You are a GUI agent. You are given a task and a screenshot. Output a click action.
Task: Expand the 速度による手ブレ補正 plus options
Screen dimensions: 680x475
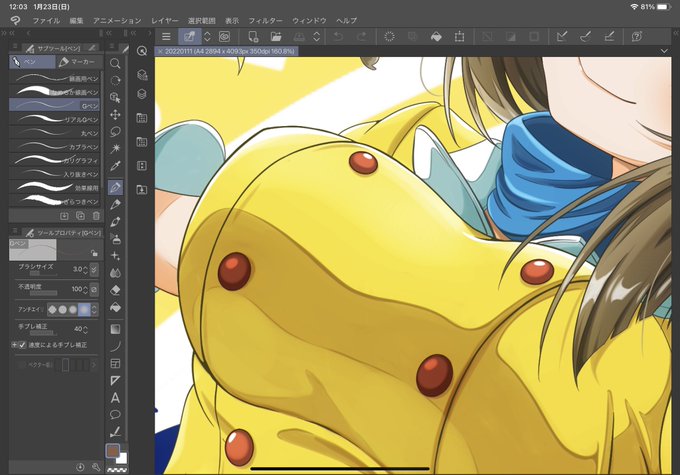14,345
